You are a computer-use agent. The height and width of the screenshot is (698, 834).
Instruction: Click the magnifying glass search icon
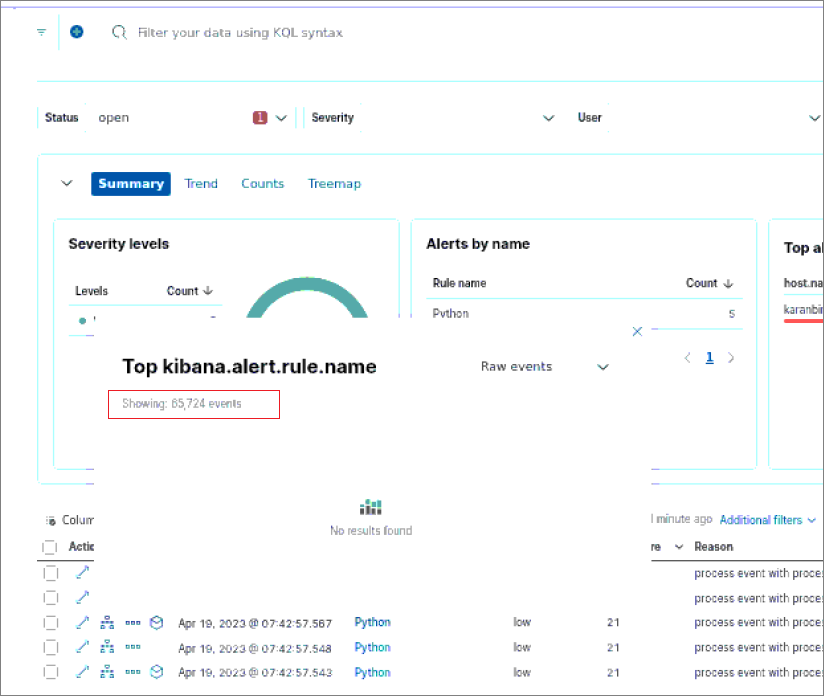click(119, 31)
